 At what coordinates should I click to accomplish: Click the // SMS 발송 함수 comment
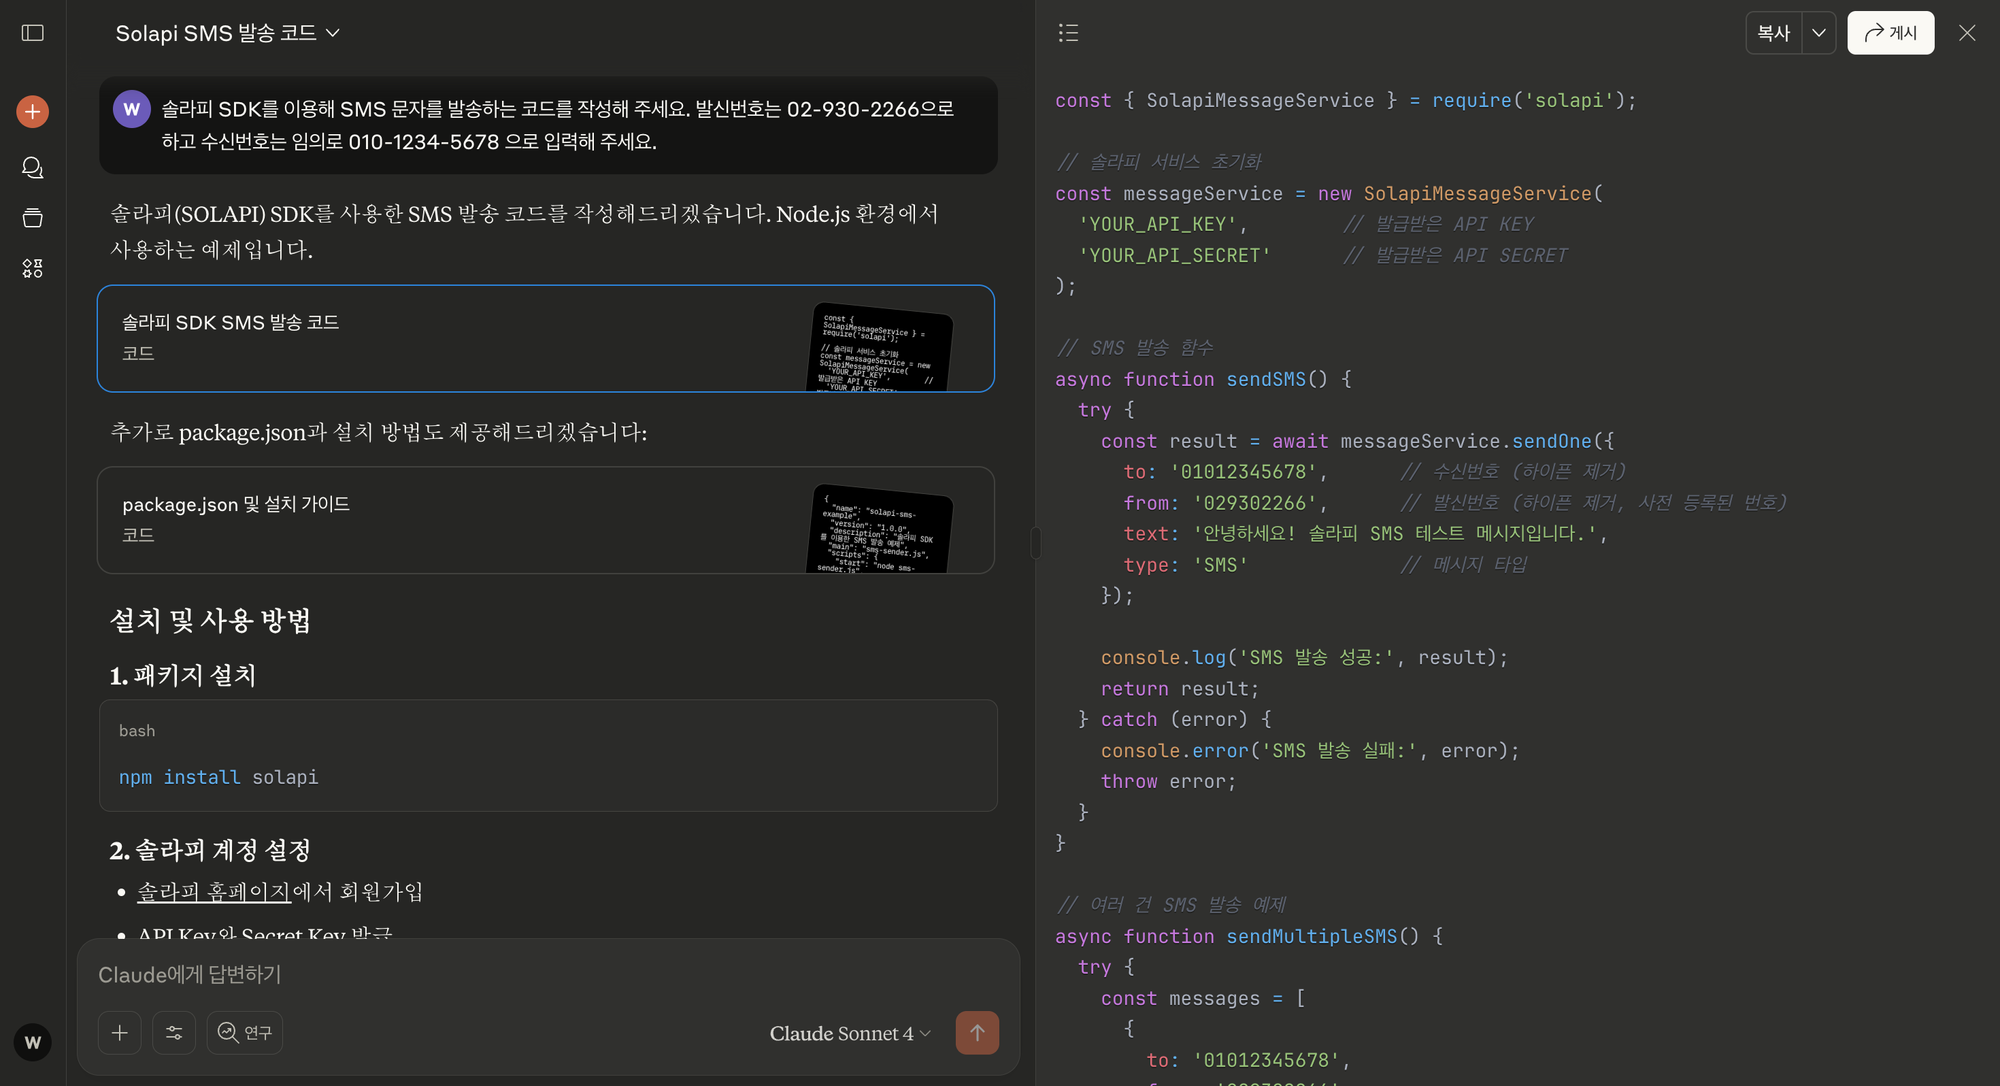(x=1135, y=348)
